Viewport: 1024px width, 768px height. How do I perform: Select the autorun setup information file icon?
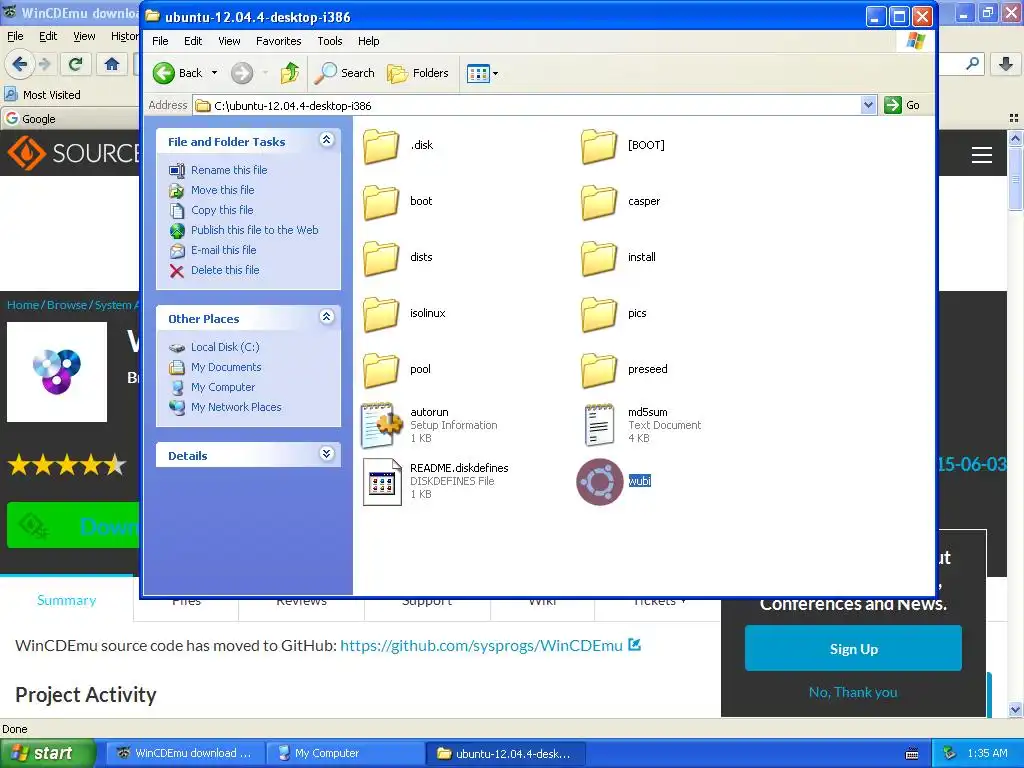coord(382,425)
